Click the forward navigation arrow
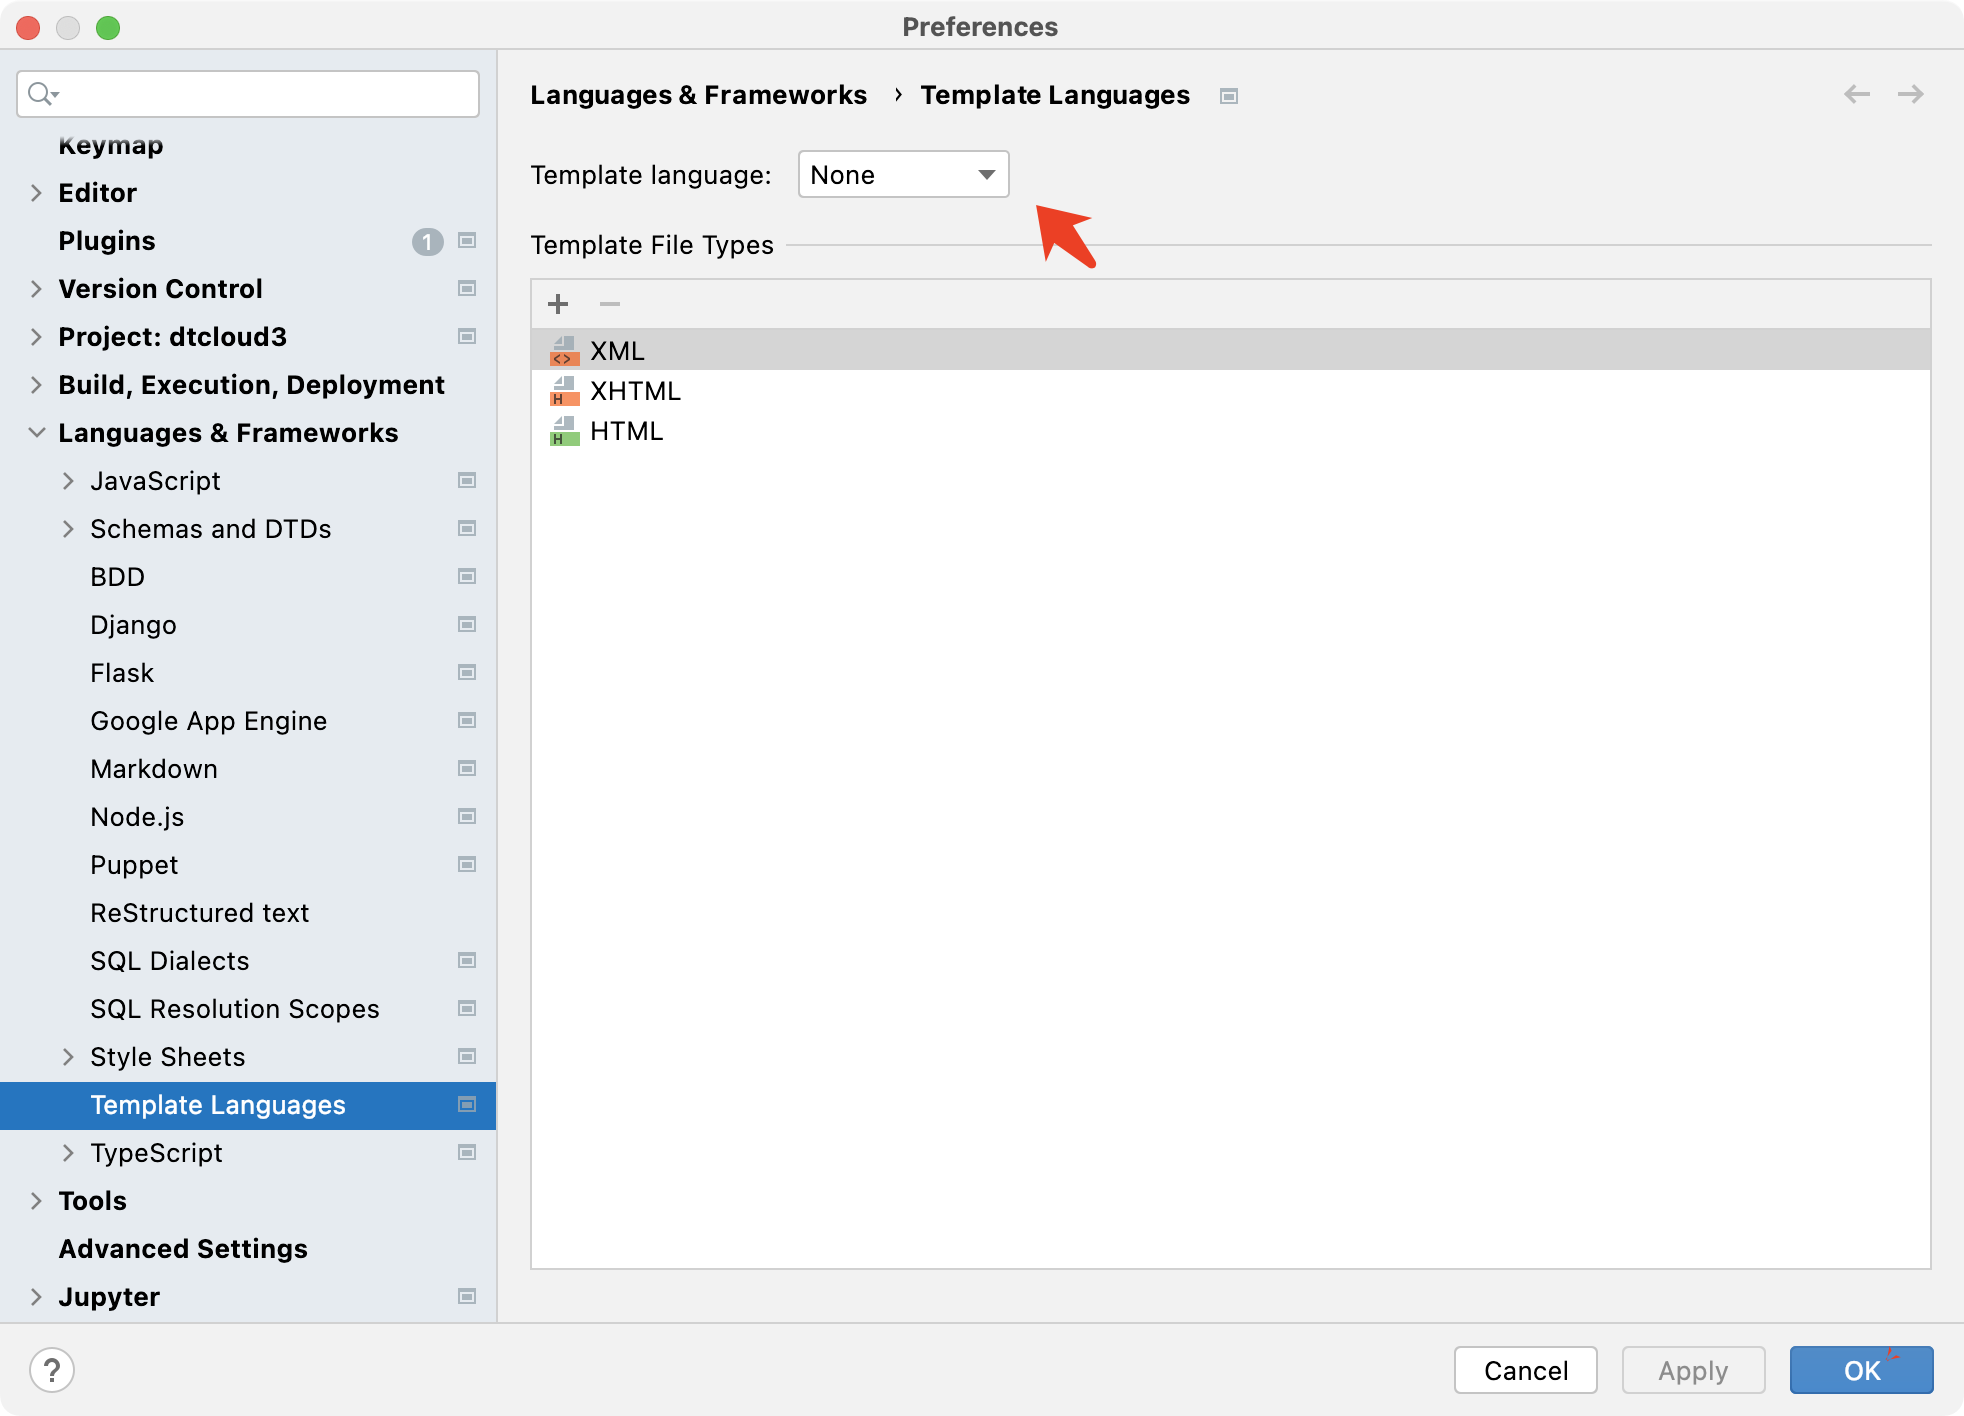 click(x=1911, y=94)
